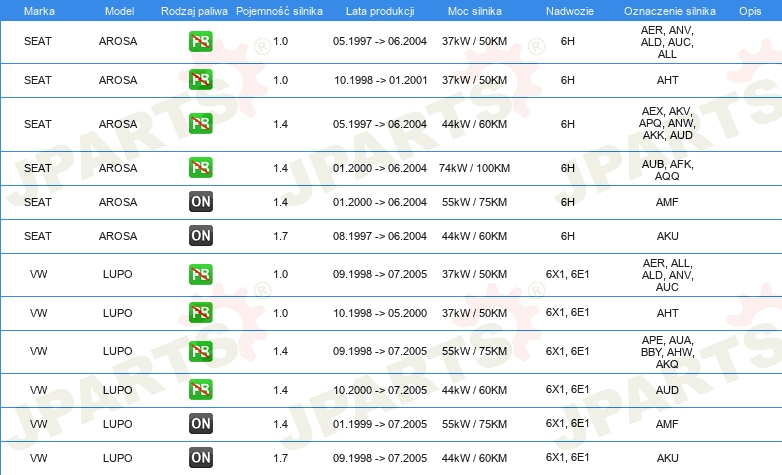This screenshot has width=782, height=475.
Task: Click the Nadwozie column header
Action: point(570,11)
